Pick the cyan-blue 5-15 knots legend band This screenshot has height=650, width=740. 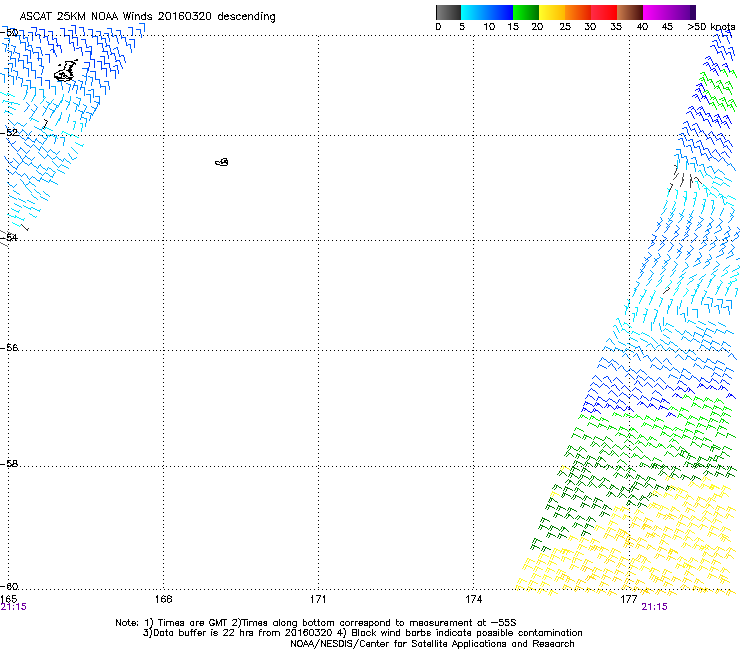point(487,12)
